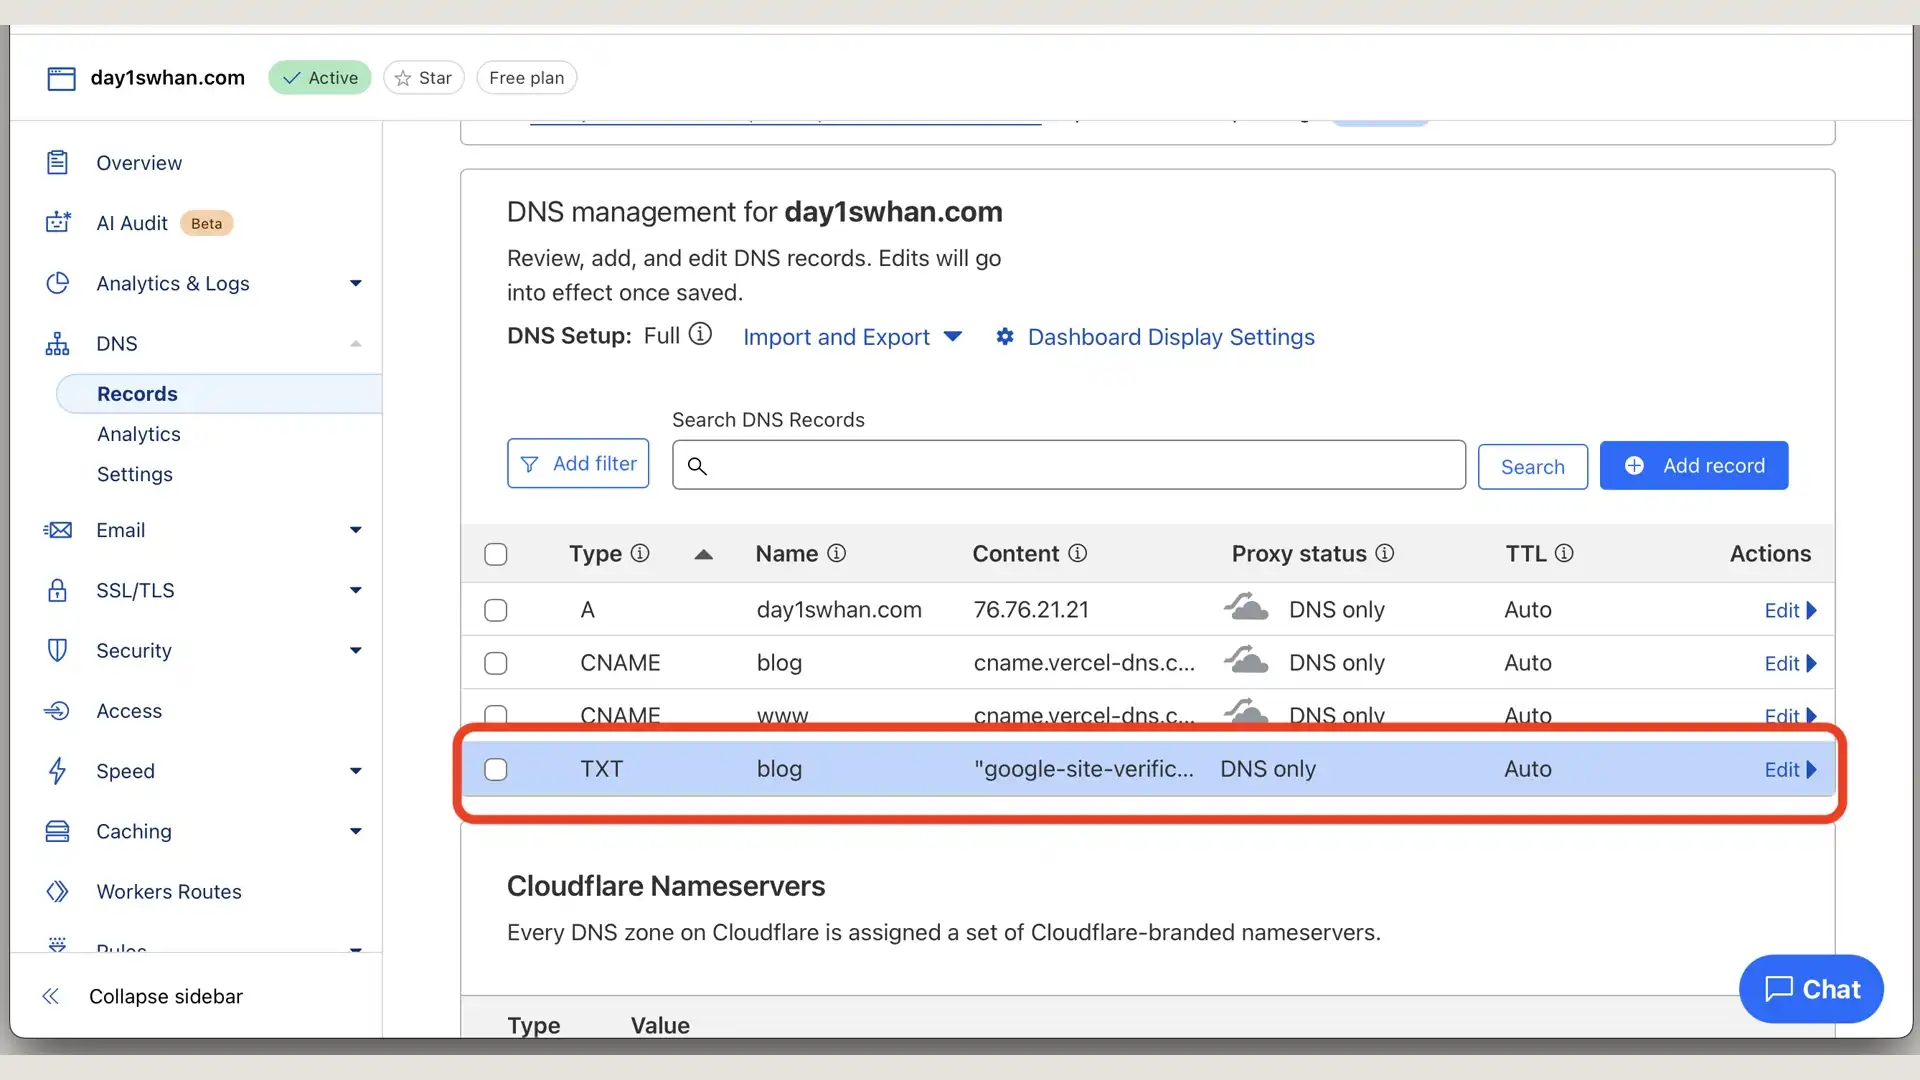This screenshot has width=1920, height=1080.
Task: Edit the A record day1swhan.com
Action: (x=1790, y=610)
